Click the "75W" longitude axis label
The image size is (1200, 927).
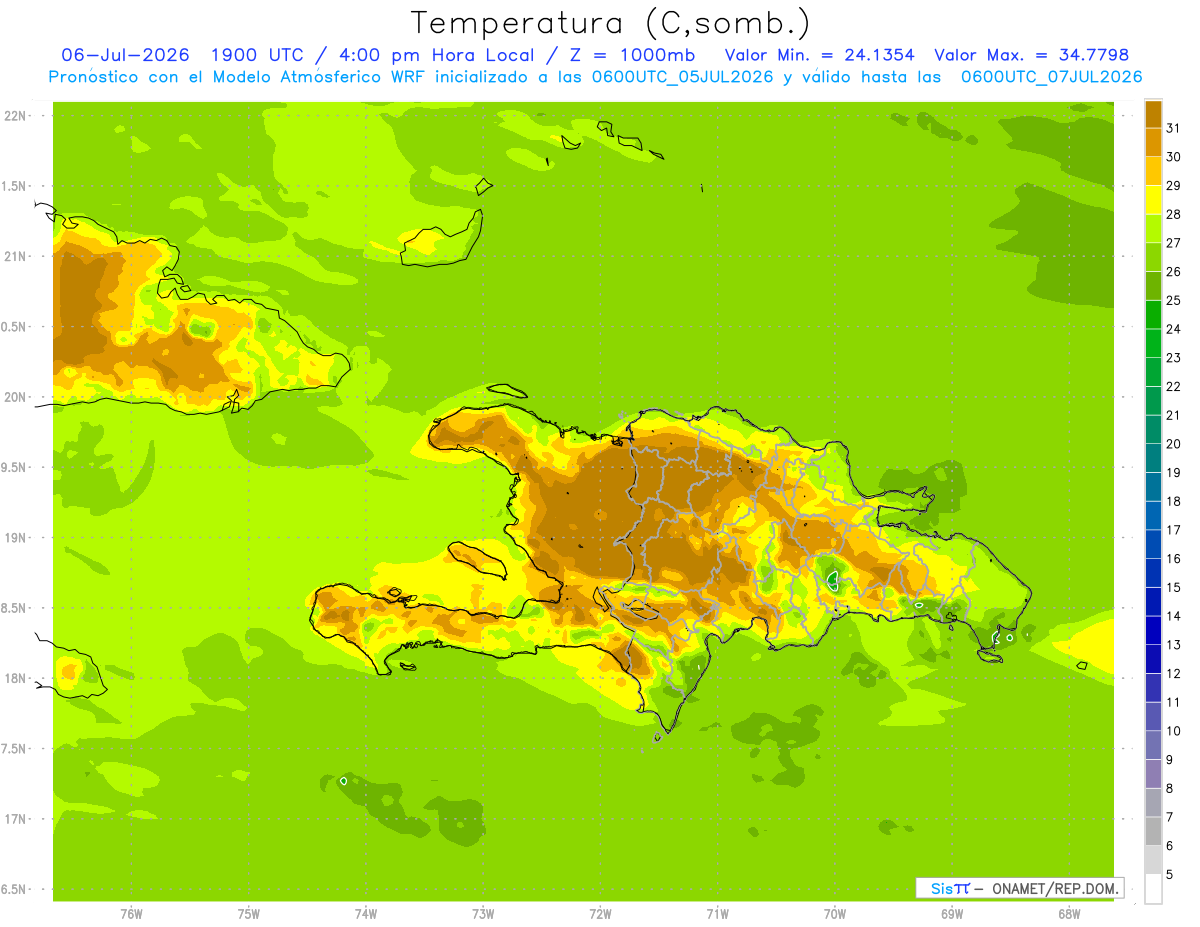point(249,913)
